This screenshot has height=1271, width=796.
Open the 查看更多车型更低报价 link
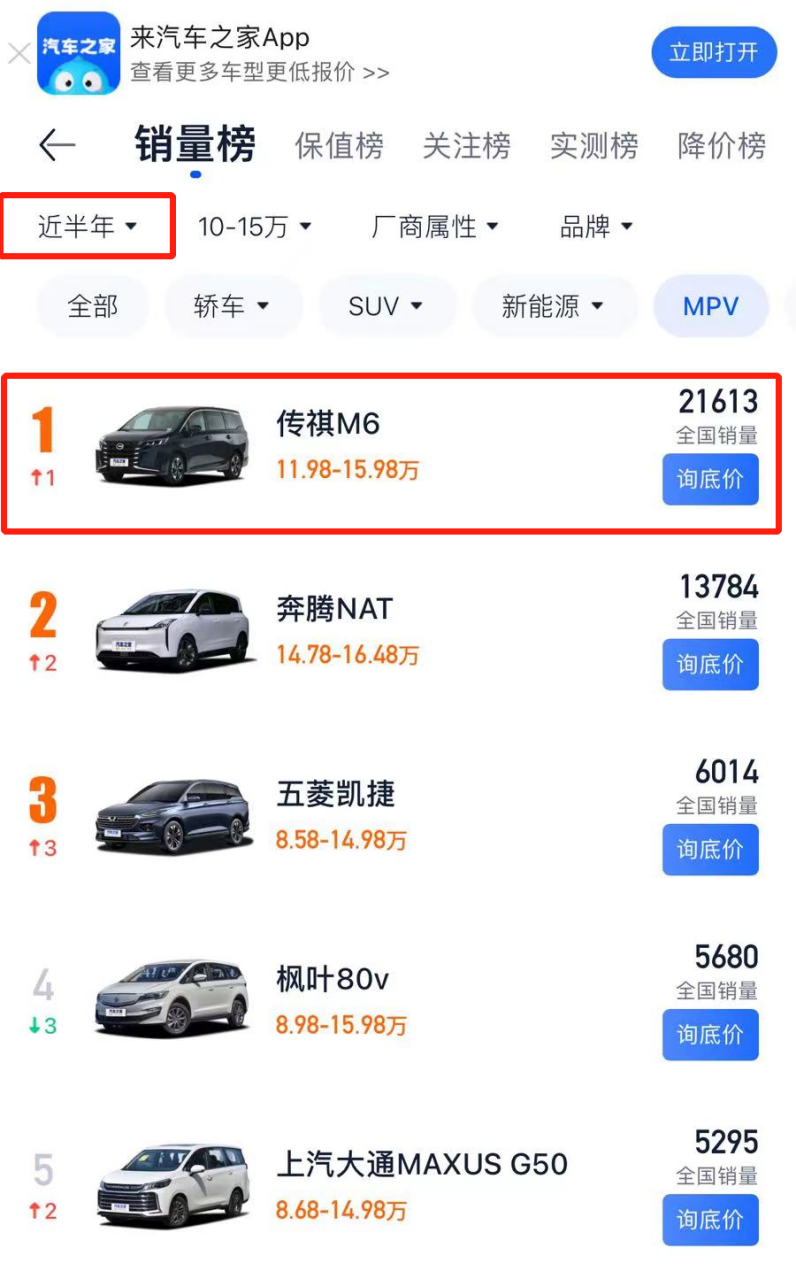tap(260, 73)
